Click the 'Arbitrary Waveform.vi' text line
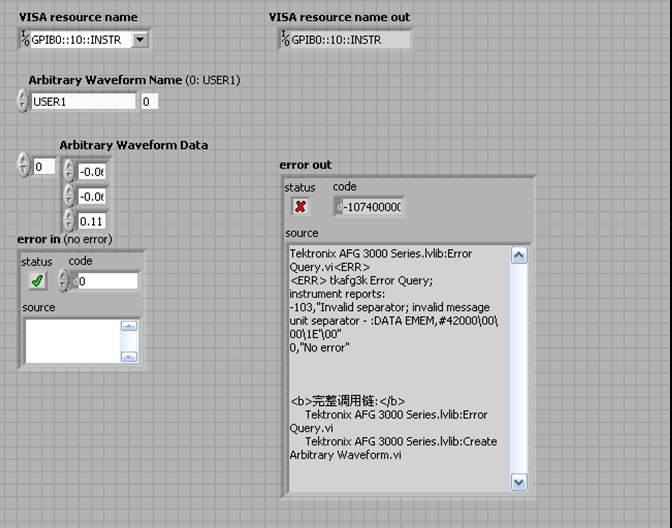The height and width of the screenshot is (528, 672). [x=345, y=455]
